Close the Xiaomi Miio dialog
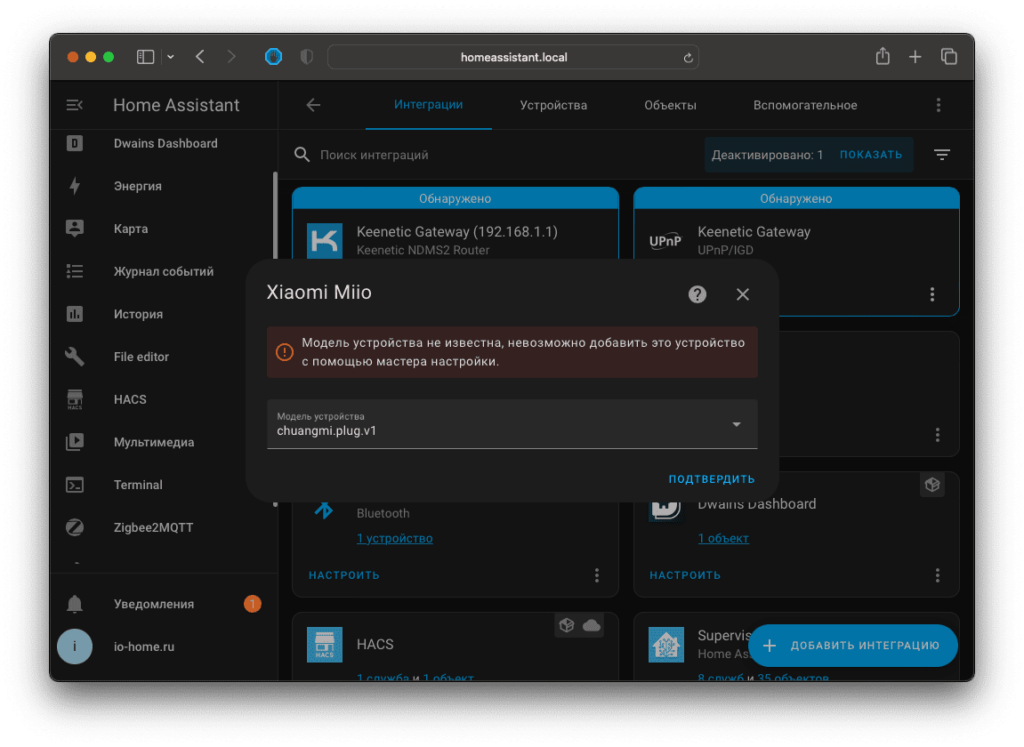1024x747 pixels. 743,294
